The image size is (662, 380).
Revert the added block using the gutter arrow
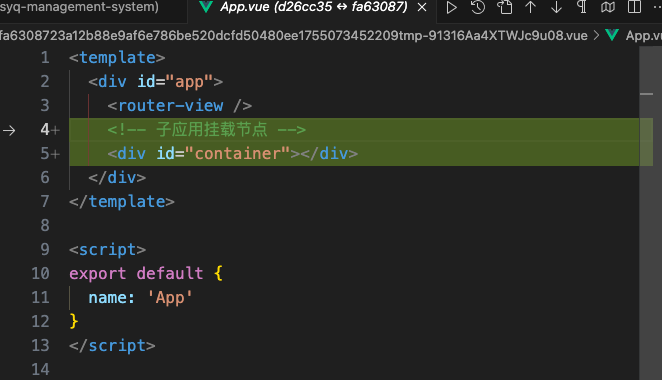click(9, 130)
